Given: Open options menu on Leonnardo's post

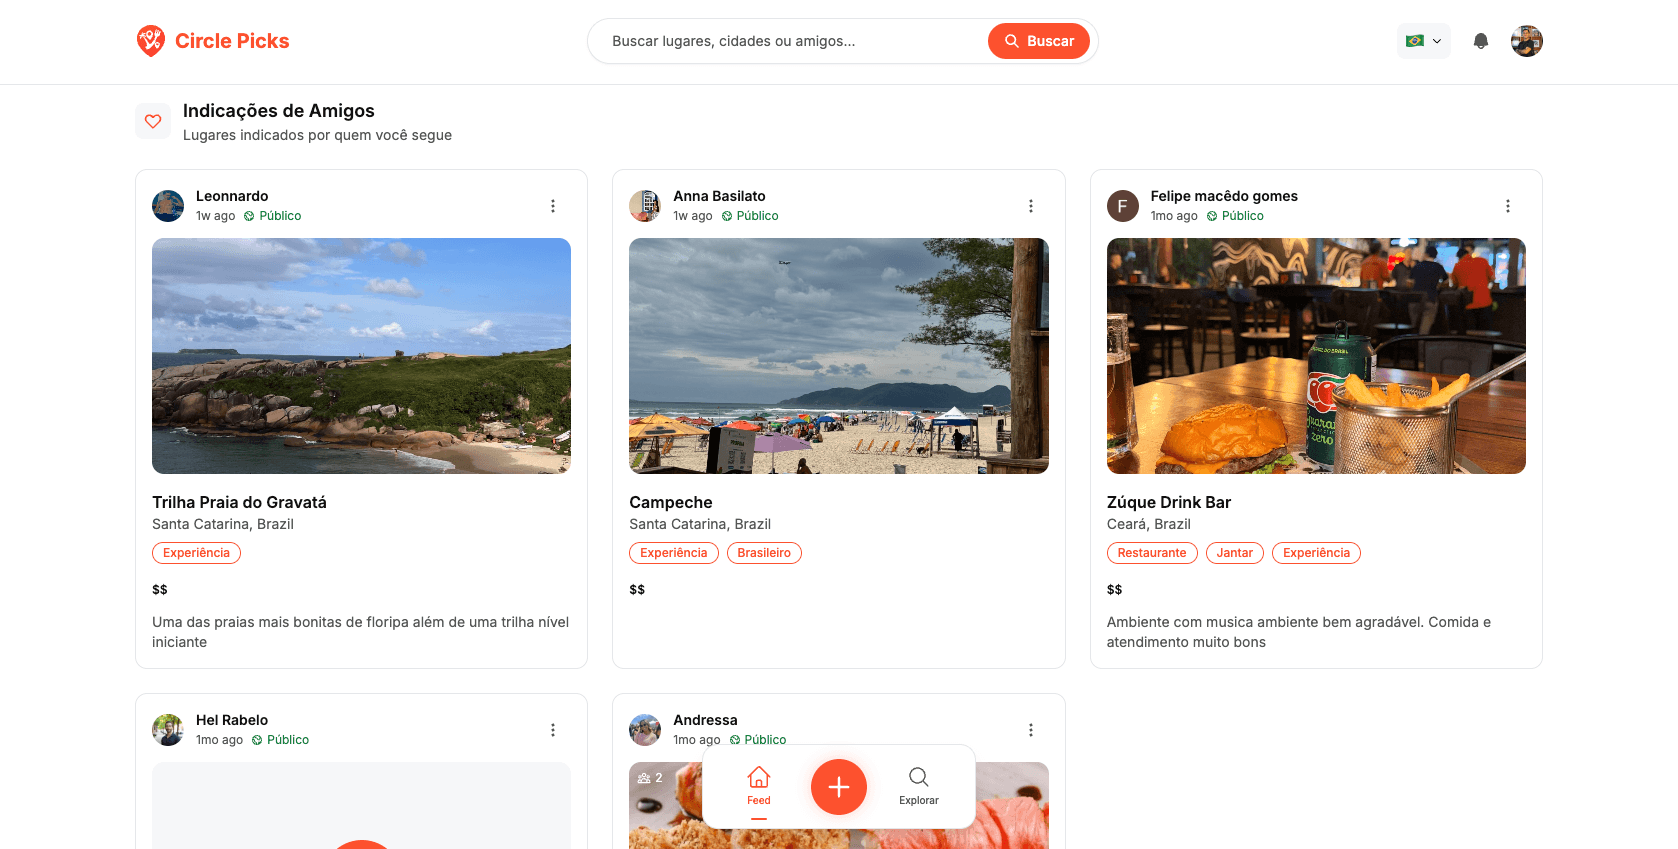Looking at the screenshot, I should (553, 206).
